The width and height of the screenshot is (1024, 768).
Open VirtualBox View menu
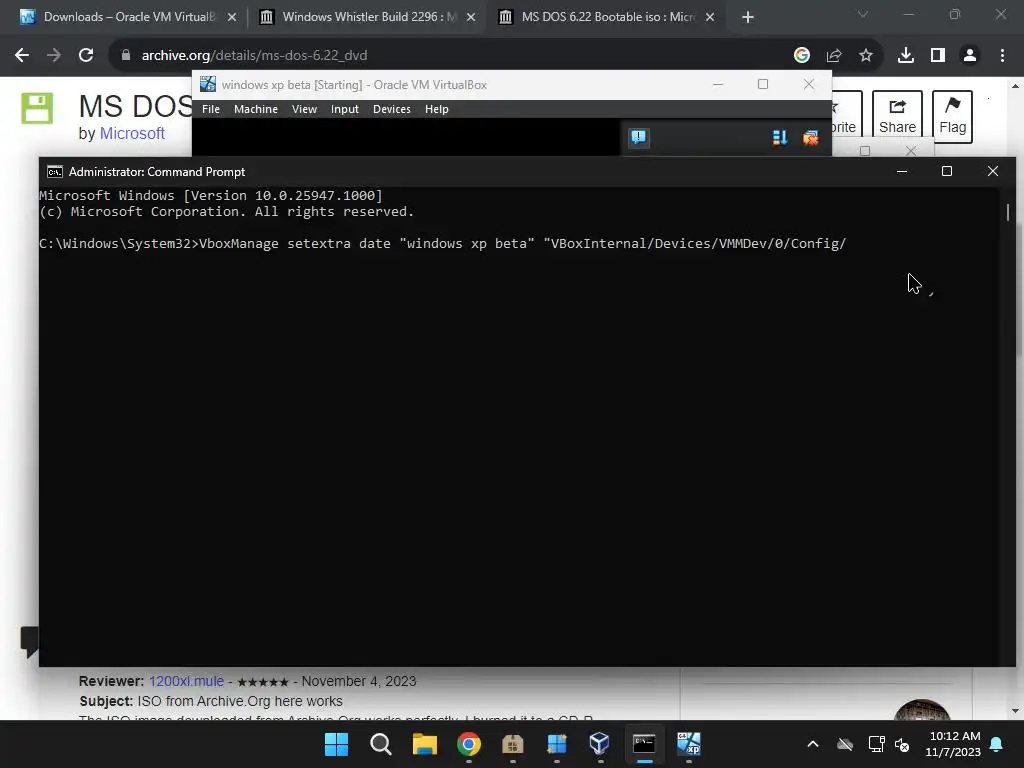click(304, 109)
